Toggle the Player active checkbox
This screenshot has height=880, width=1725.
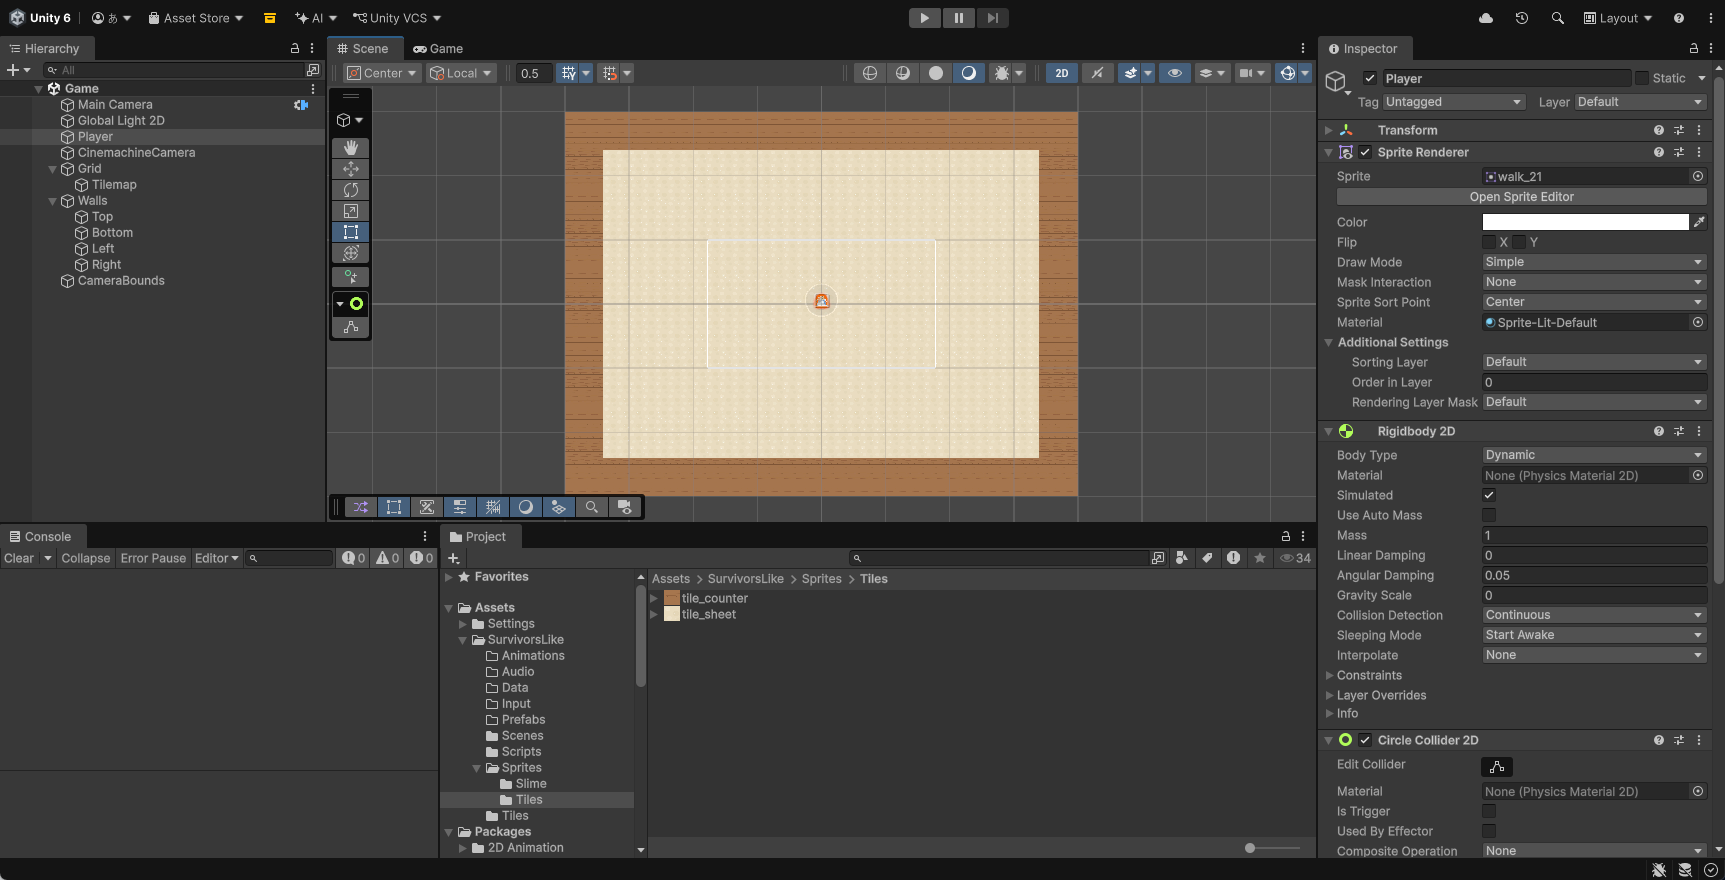coord(1370,78)
